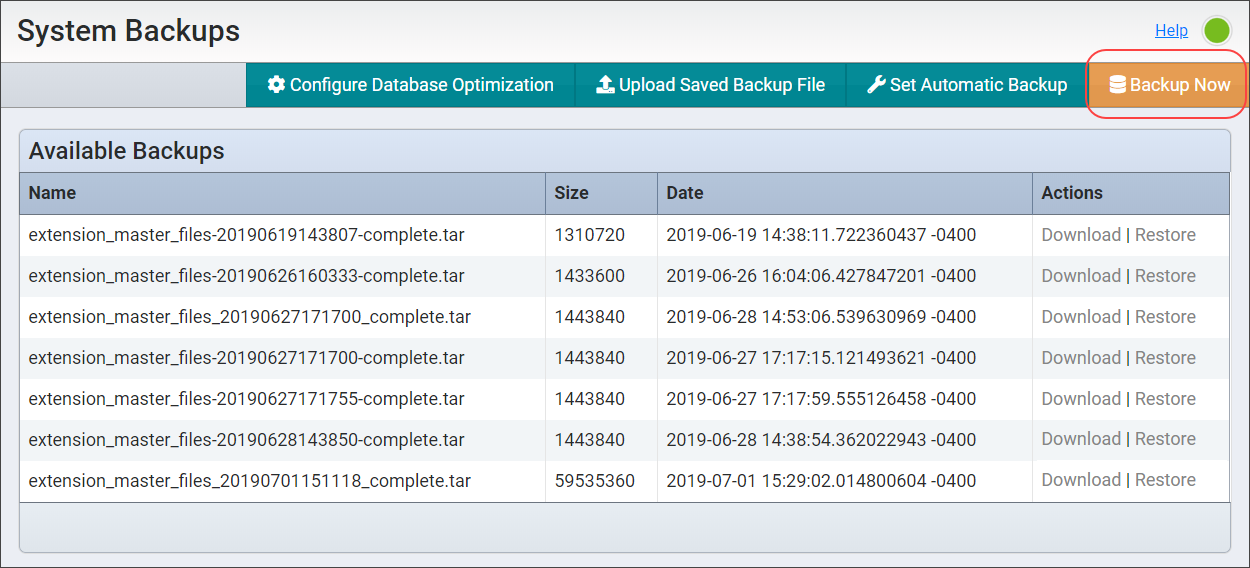Screen dimensions: 1250x568
Task: Select file name extension_master_files-20190627171755-complete.tar
Action: pos(246,399)
